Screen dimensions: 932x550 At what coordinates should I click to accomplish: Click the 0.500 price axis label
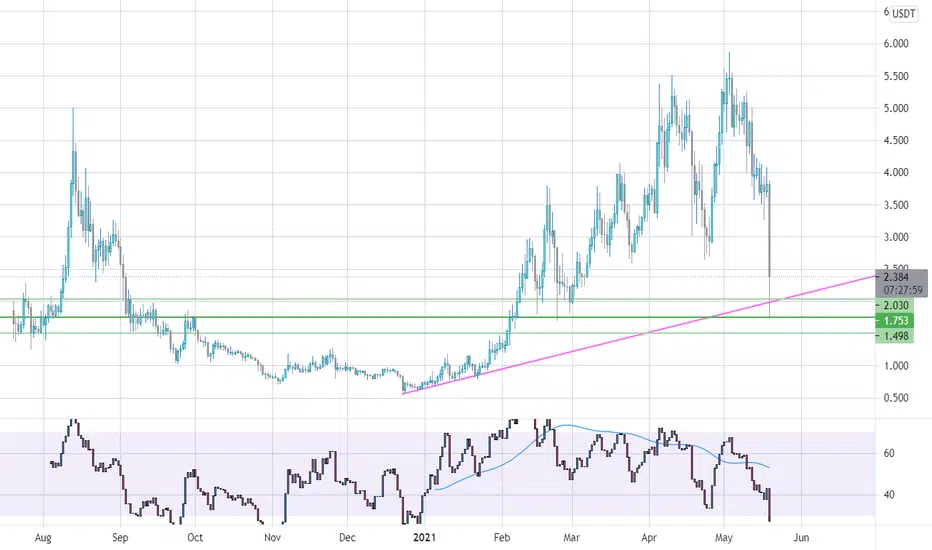point(896,398)
